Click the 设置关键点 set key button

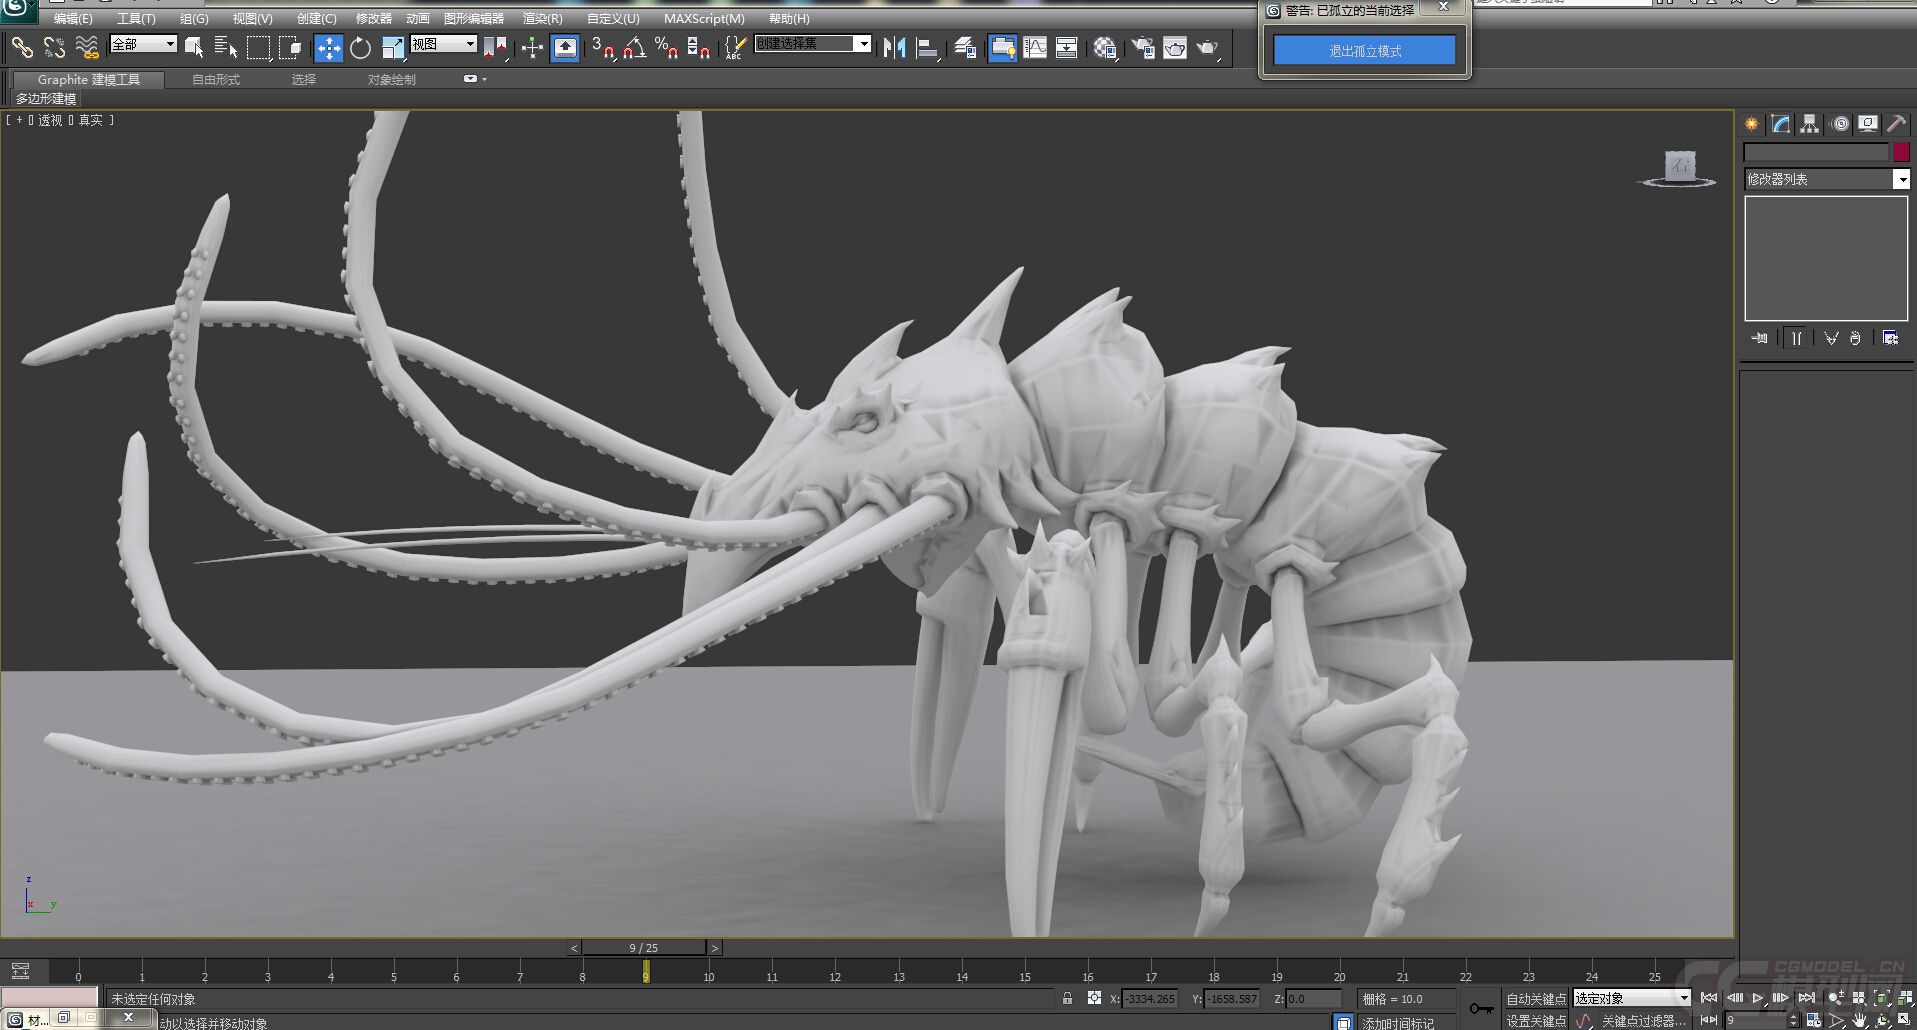click(x=1536, y=1021)
